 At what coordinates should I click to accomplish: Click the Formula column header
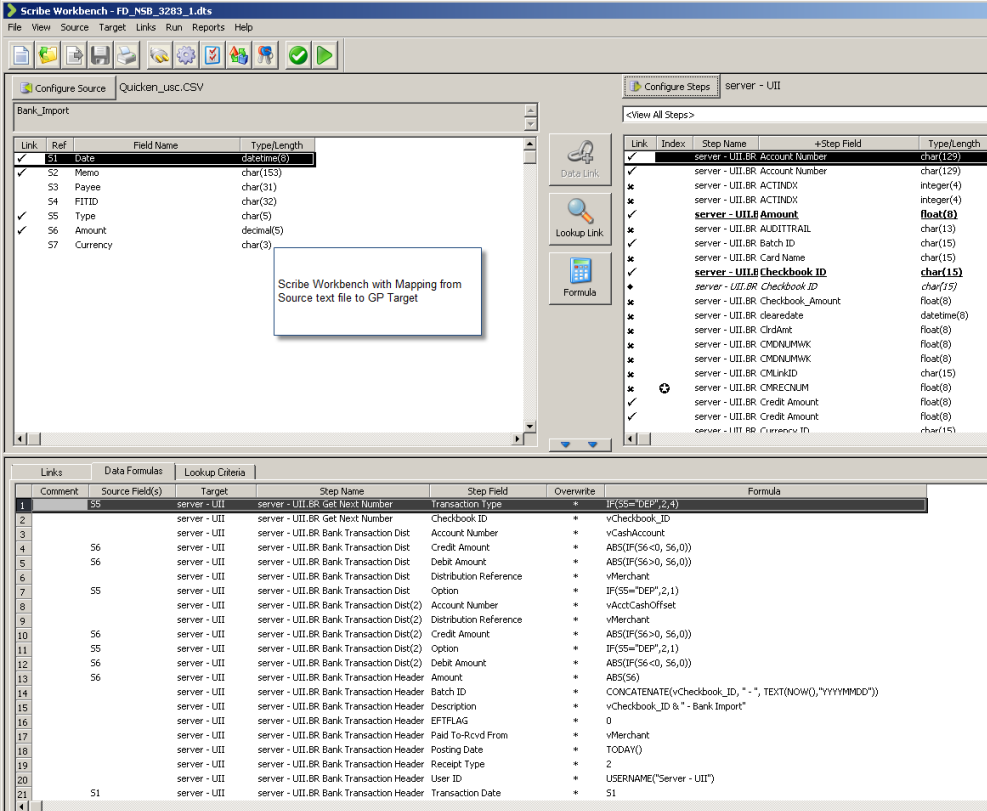click(x=764, y=491)
